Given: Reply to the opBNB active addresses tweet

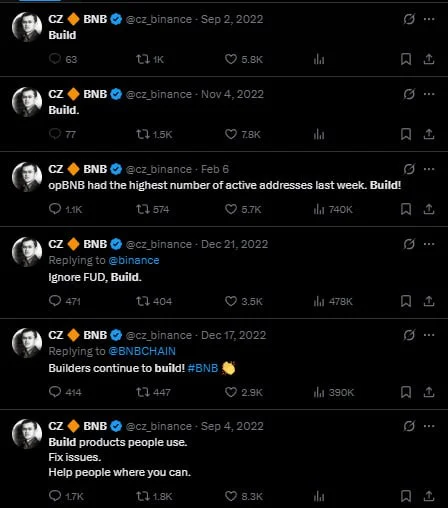Looking at the screenshot, I should 55,209.
